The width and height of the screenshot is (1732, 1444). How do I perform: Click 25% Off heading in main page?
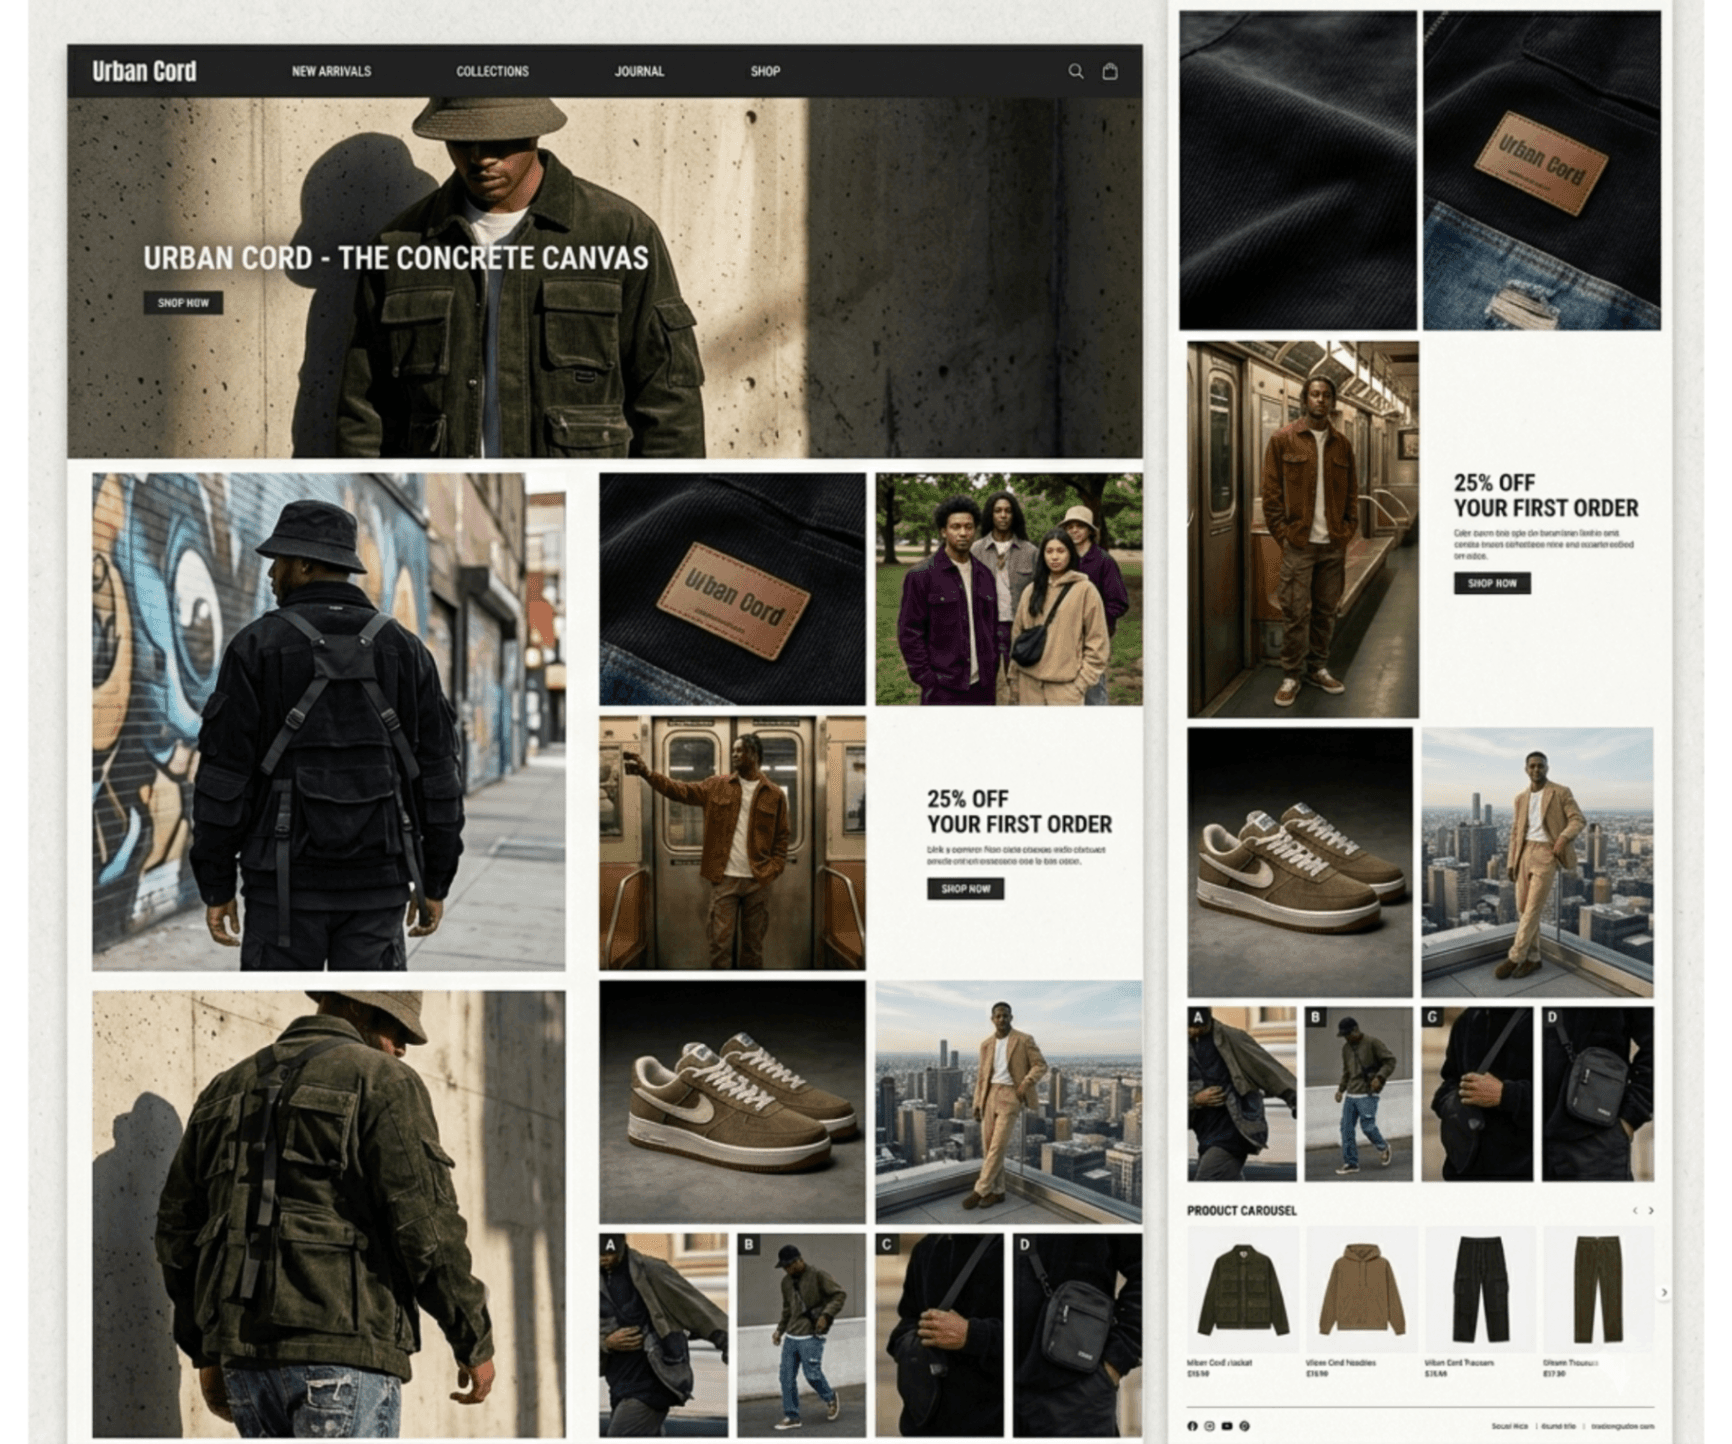1019,811
